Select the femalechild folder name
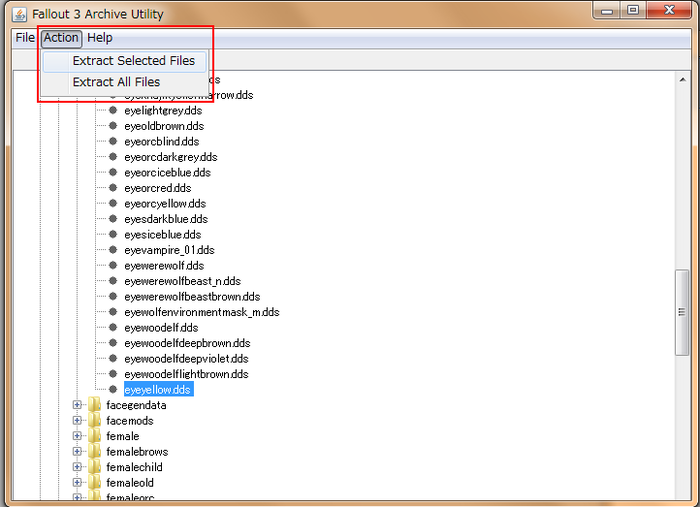Image resolution: width=700 pixels, height=507 pixels. pyautogui.click(x=134, y=467)
